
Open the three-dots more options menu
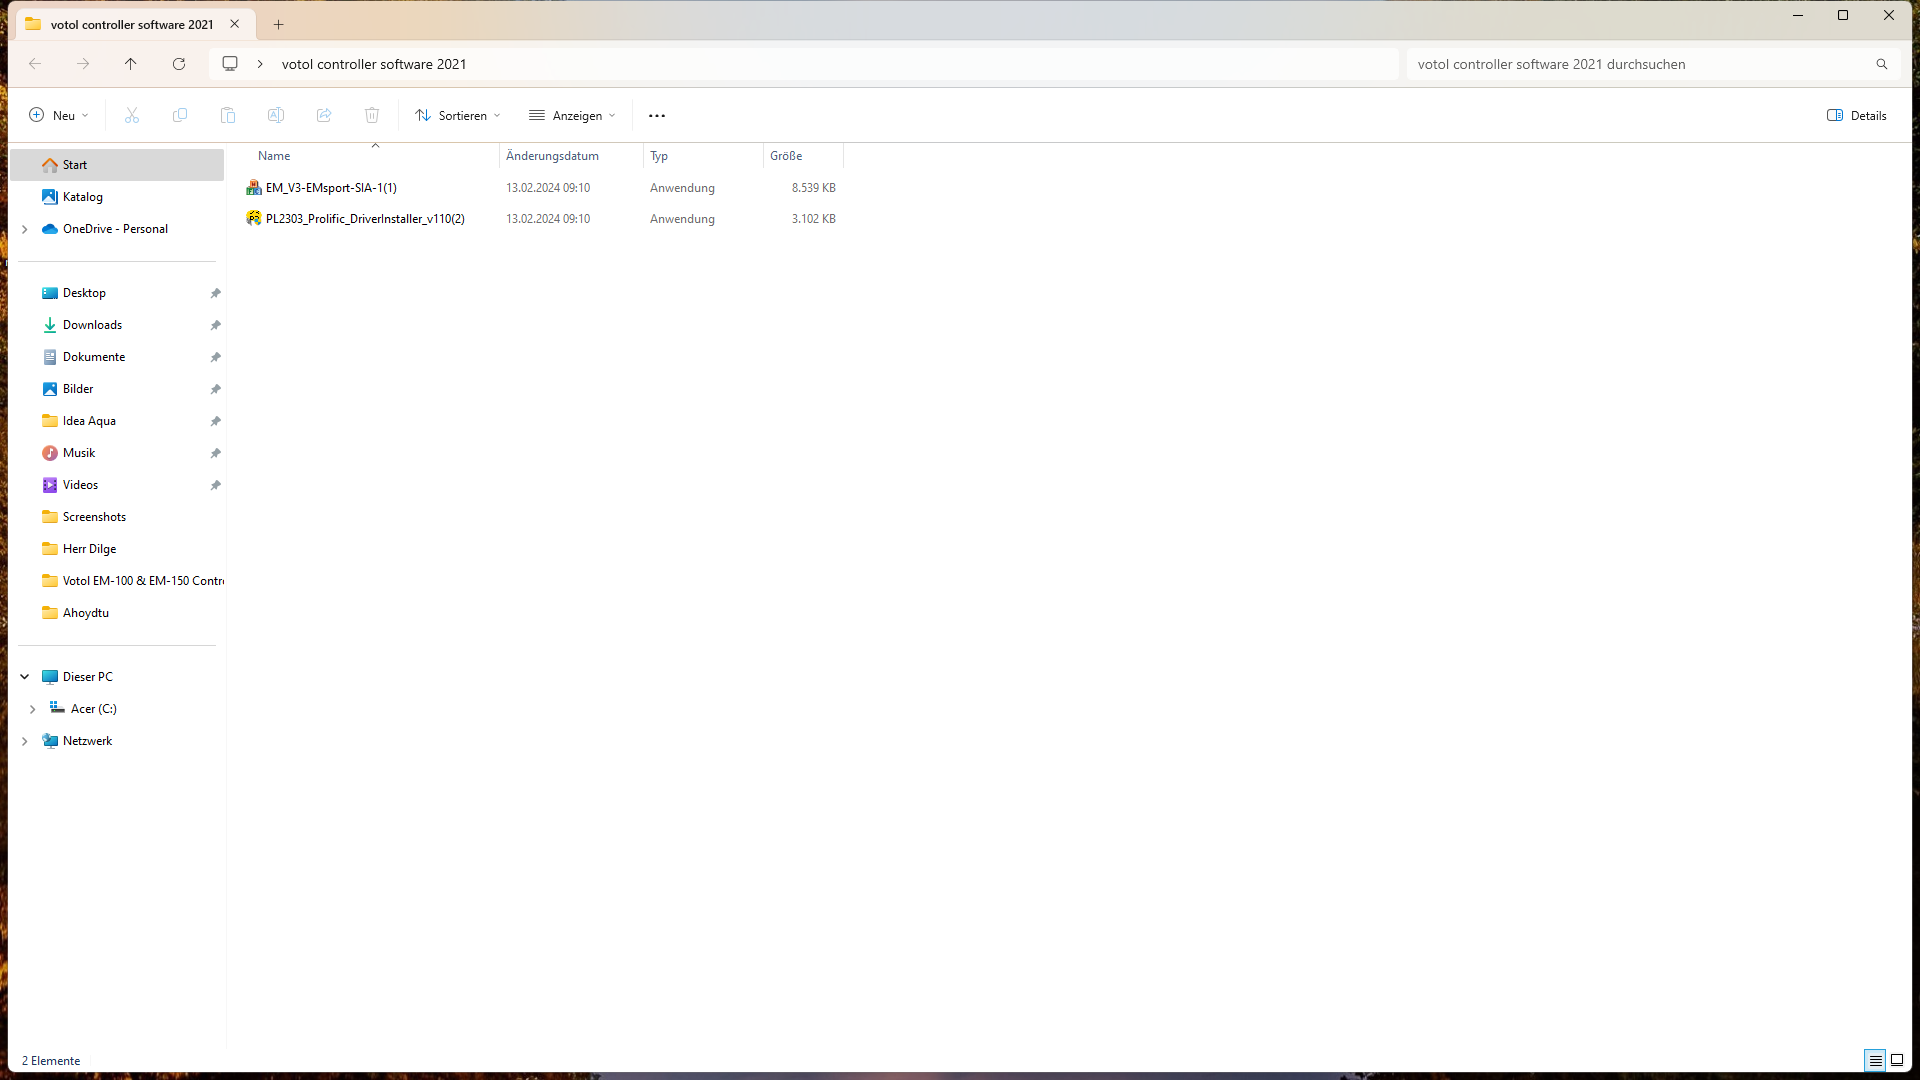point(657,115)
